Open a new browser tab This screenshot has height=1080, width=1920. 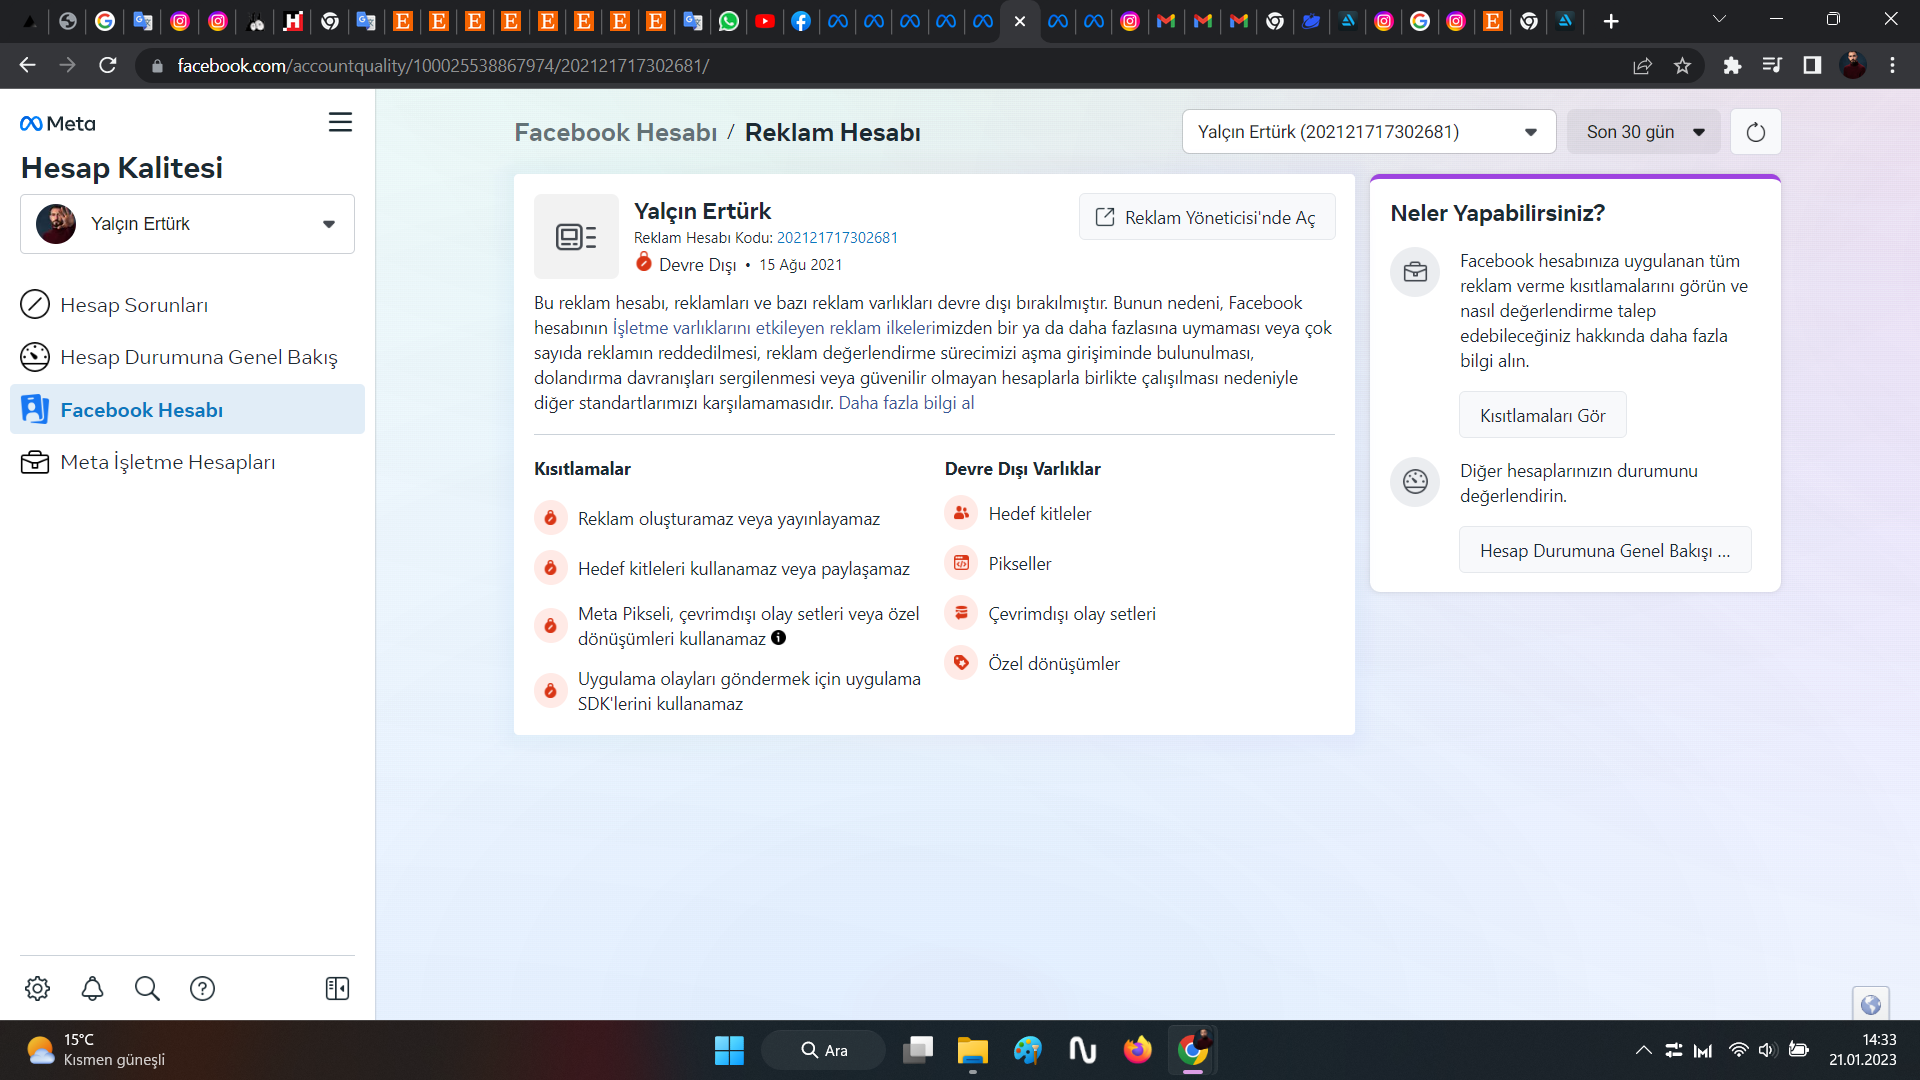pos(1611,21)
